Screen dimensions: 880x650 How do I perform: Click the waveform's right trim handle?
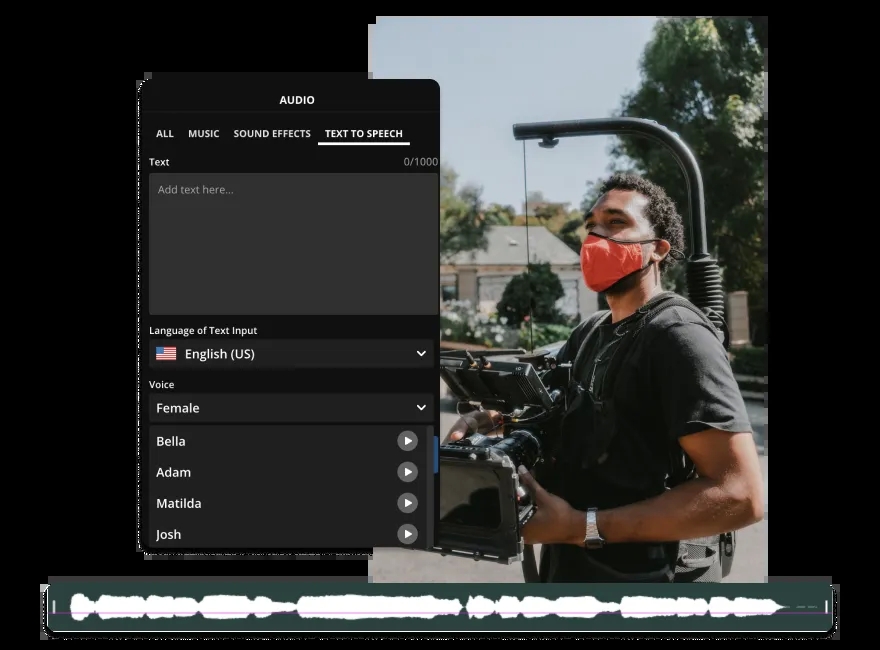(826, 607)
